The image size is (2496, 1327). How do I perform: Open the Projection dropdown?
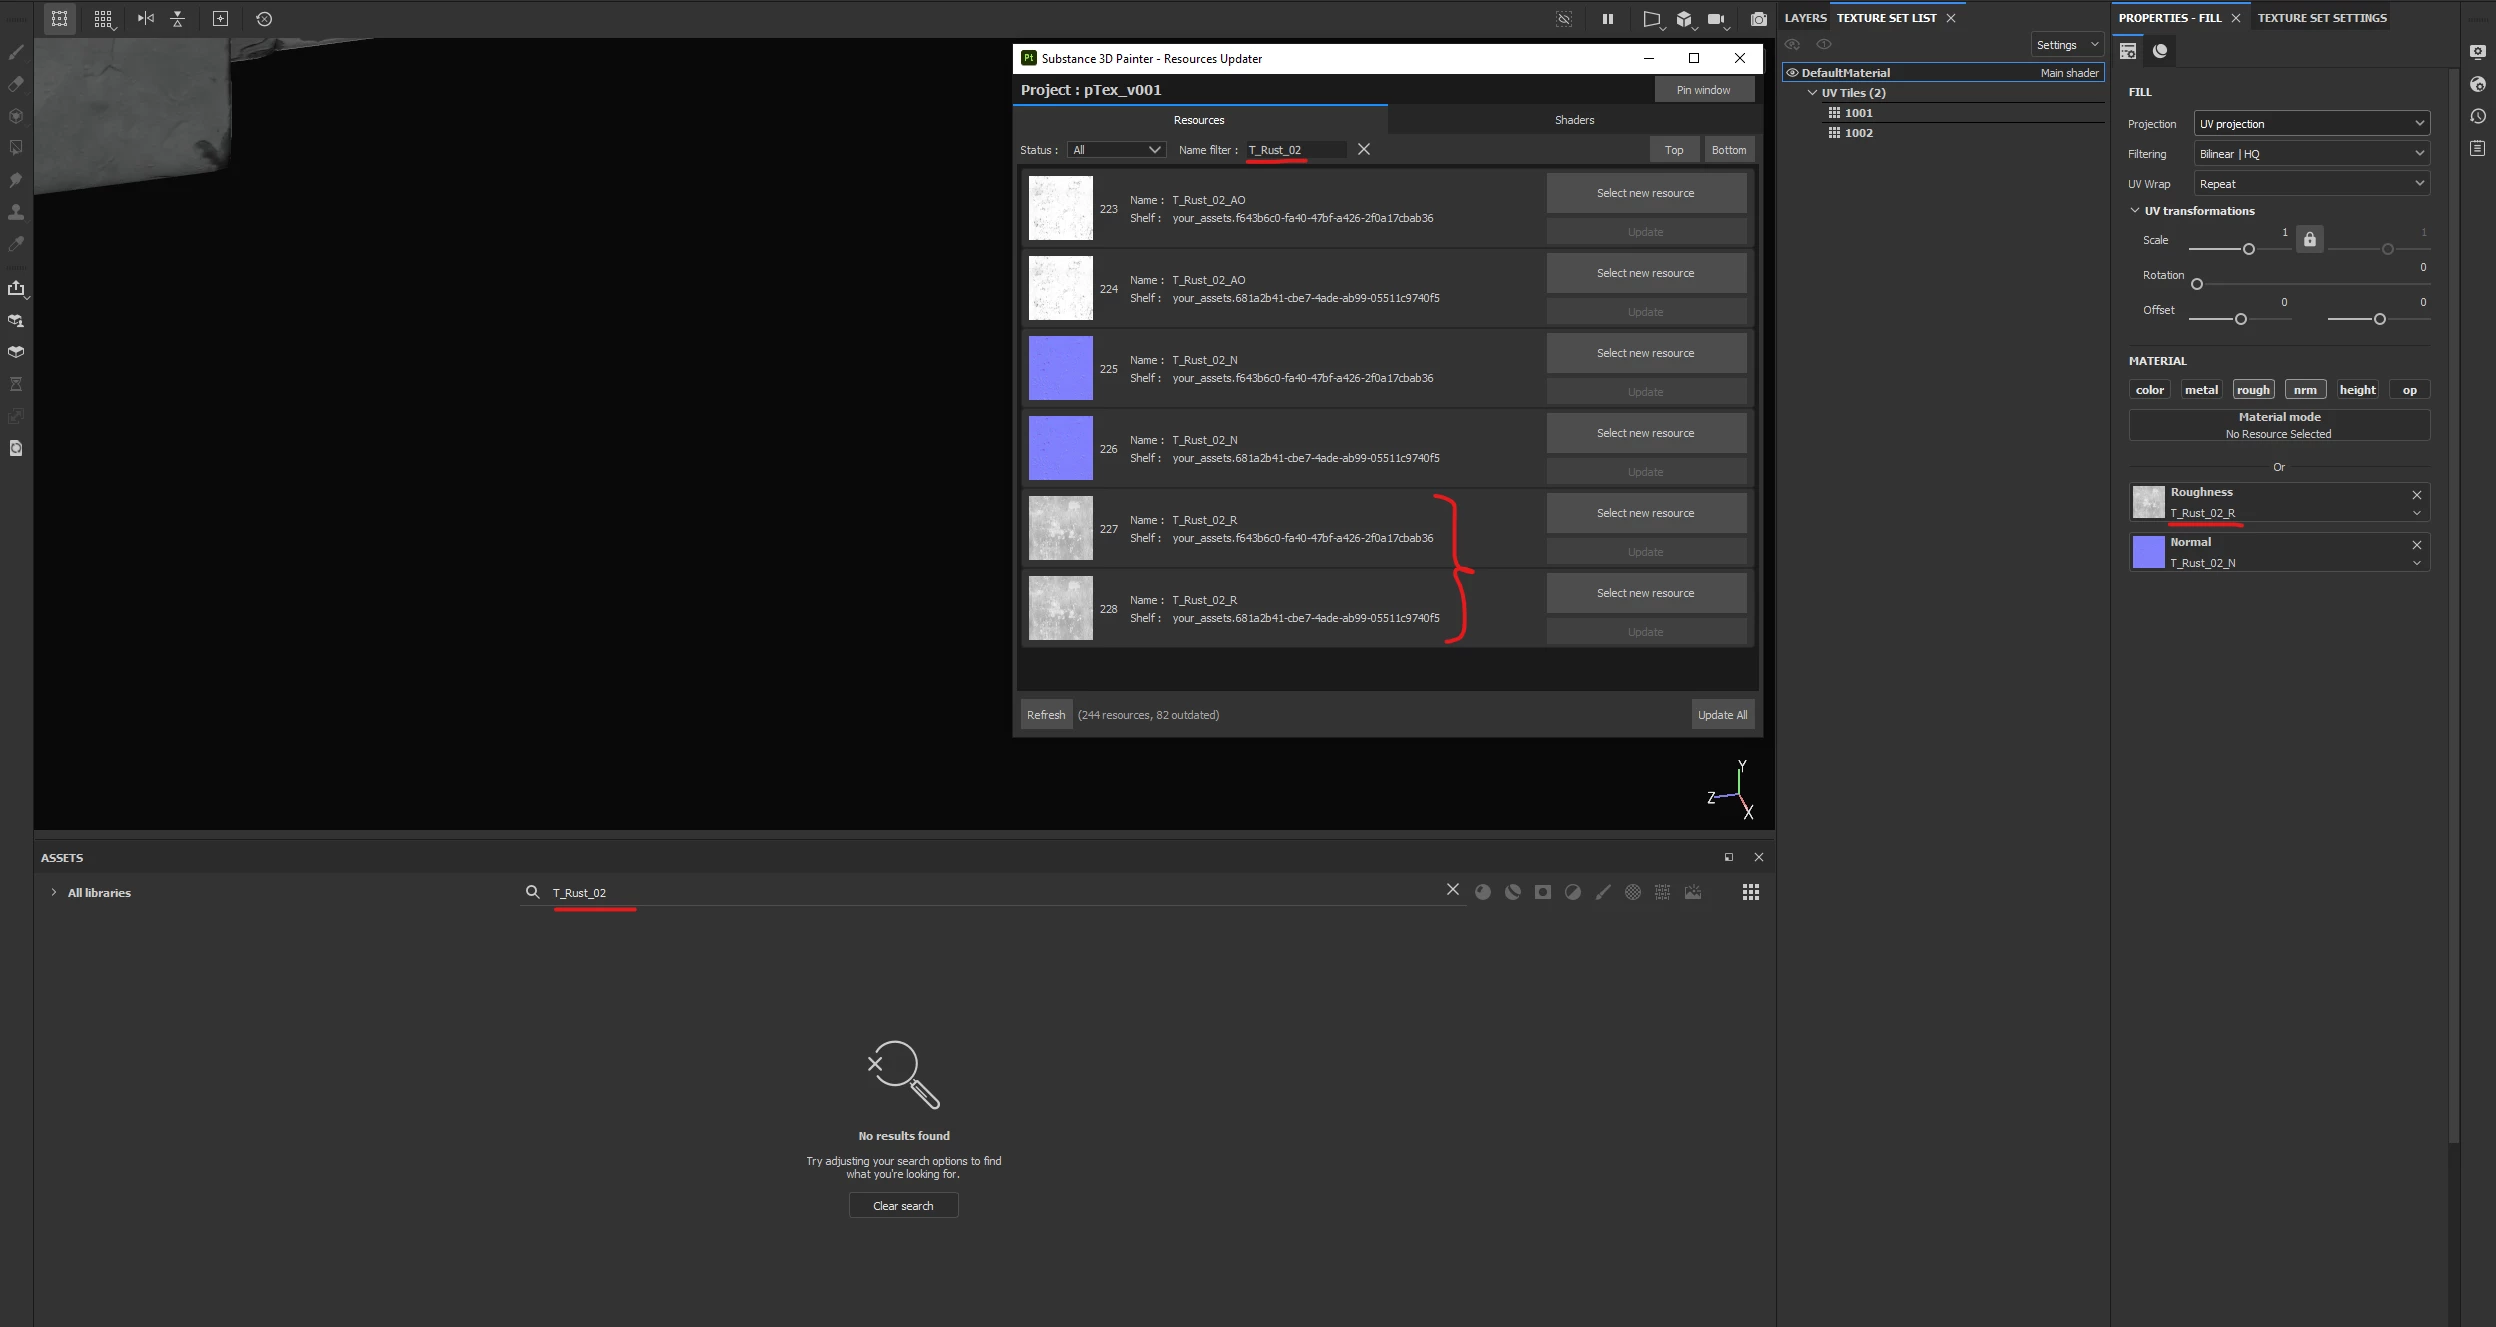click(2311, 124)
